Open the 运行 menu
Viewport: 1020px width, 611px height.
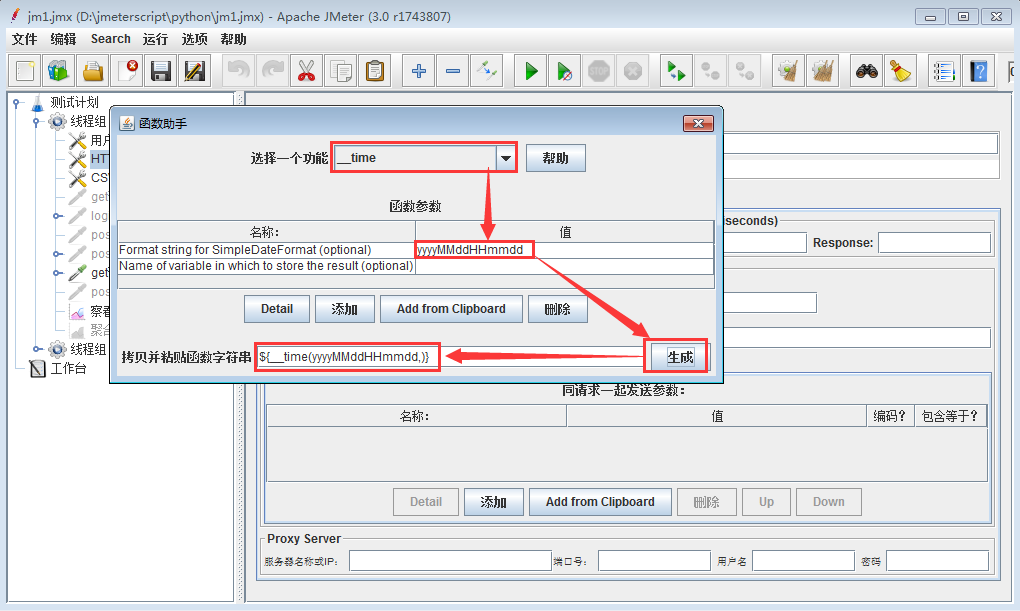[155, 39]
